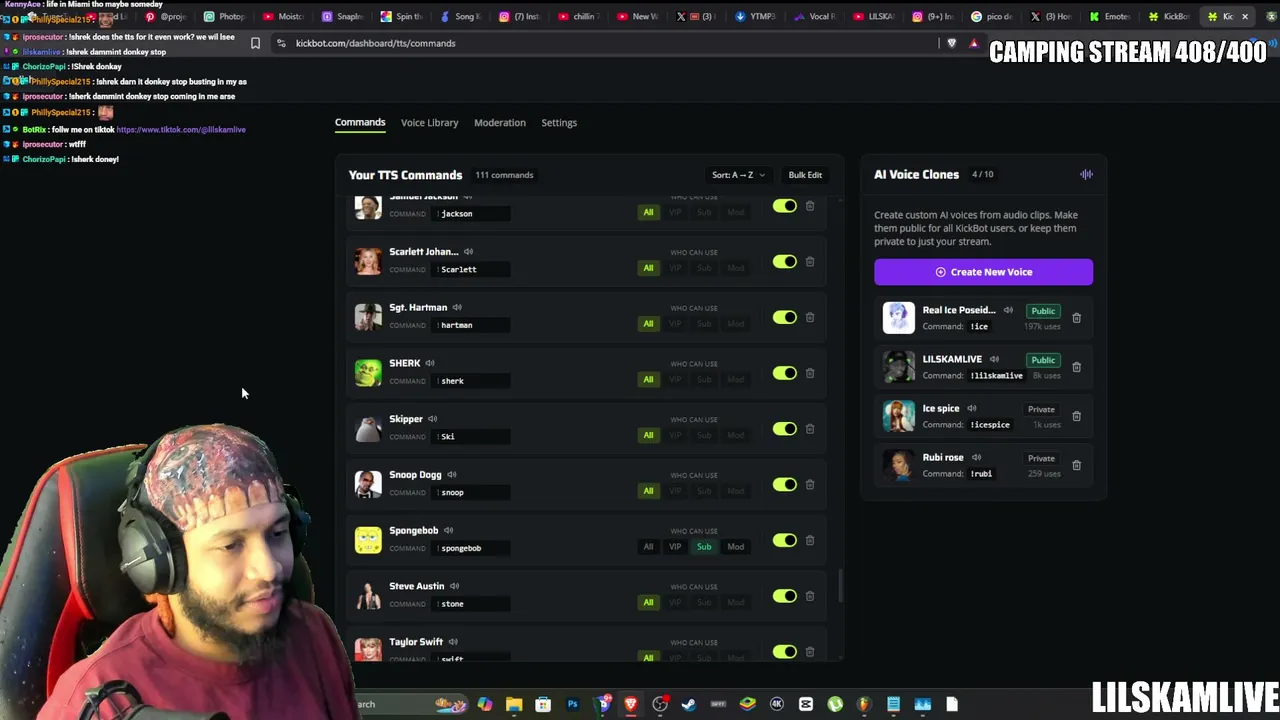The image size is (1280, 720).
Task: Open the Settings tab
Action: point(559,123)
